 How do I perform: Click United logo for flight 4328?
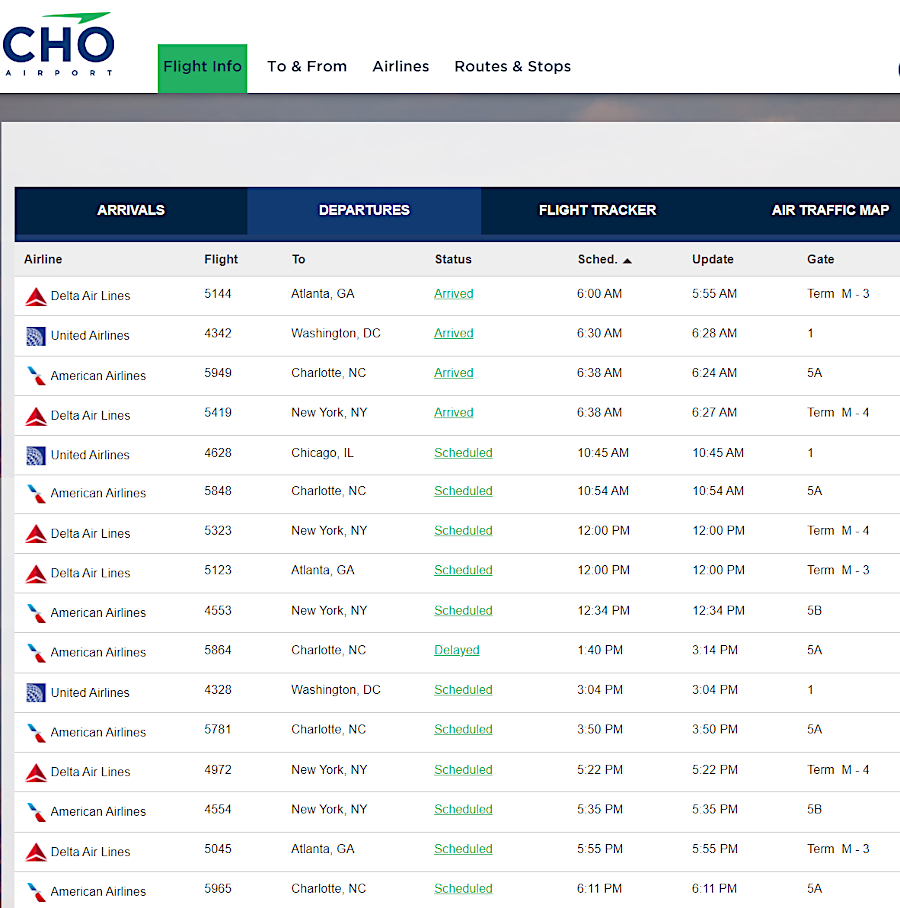click(x=36, y=693)
